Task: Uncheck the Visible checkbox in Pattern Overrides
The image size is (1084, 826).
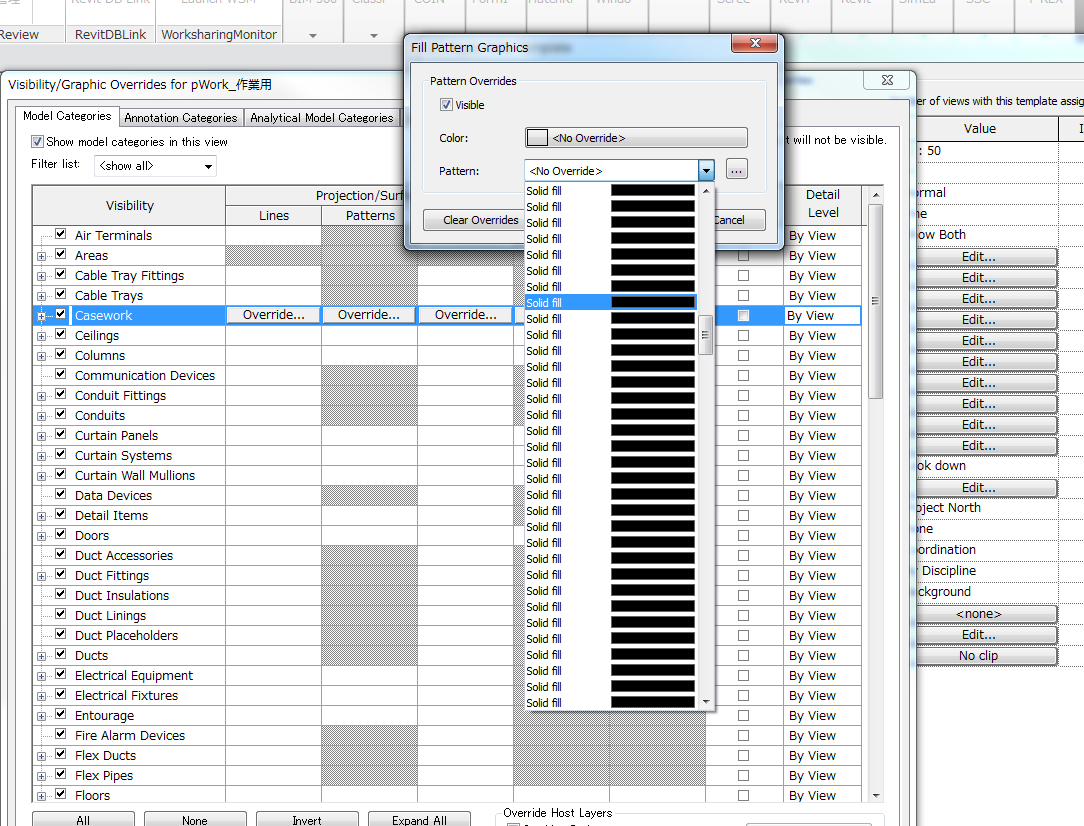Action: pos(445,104)
